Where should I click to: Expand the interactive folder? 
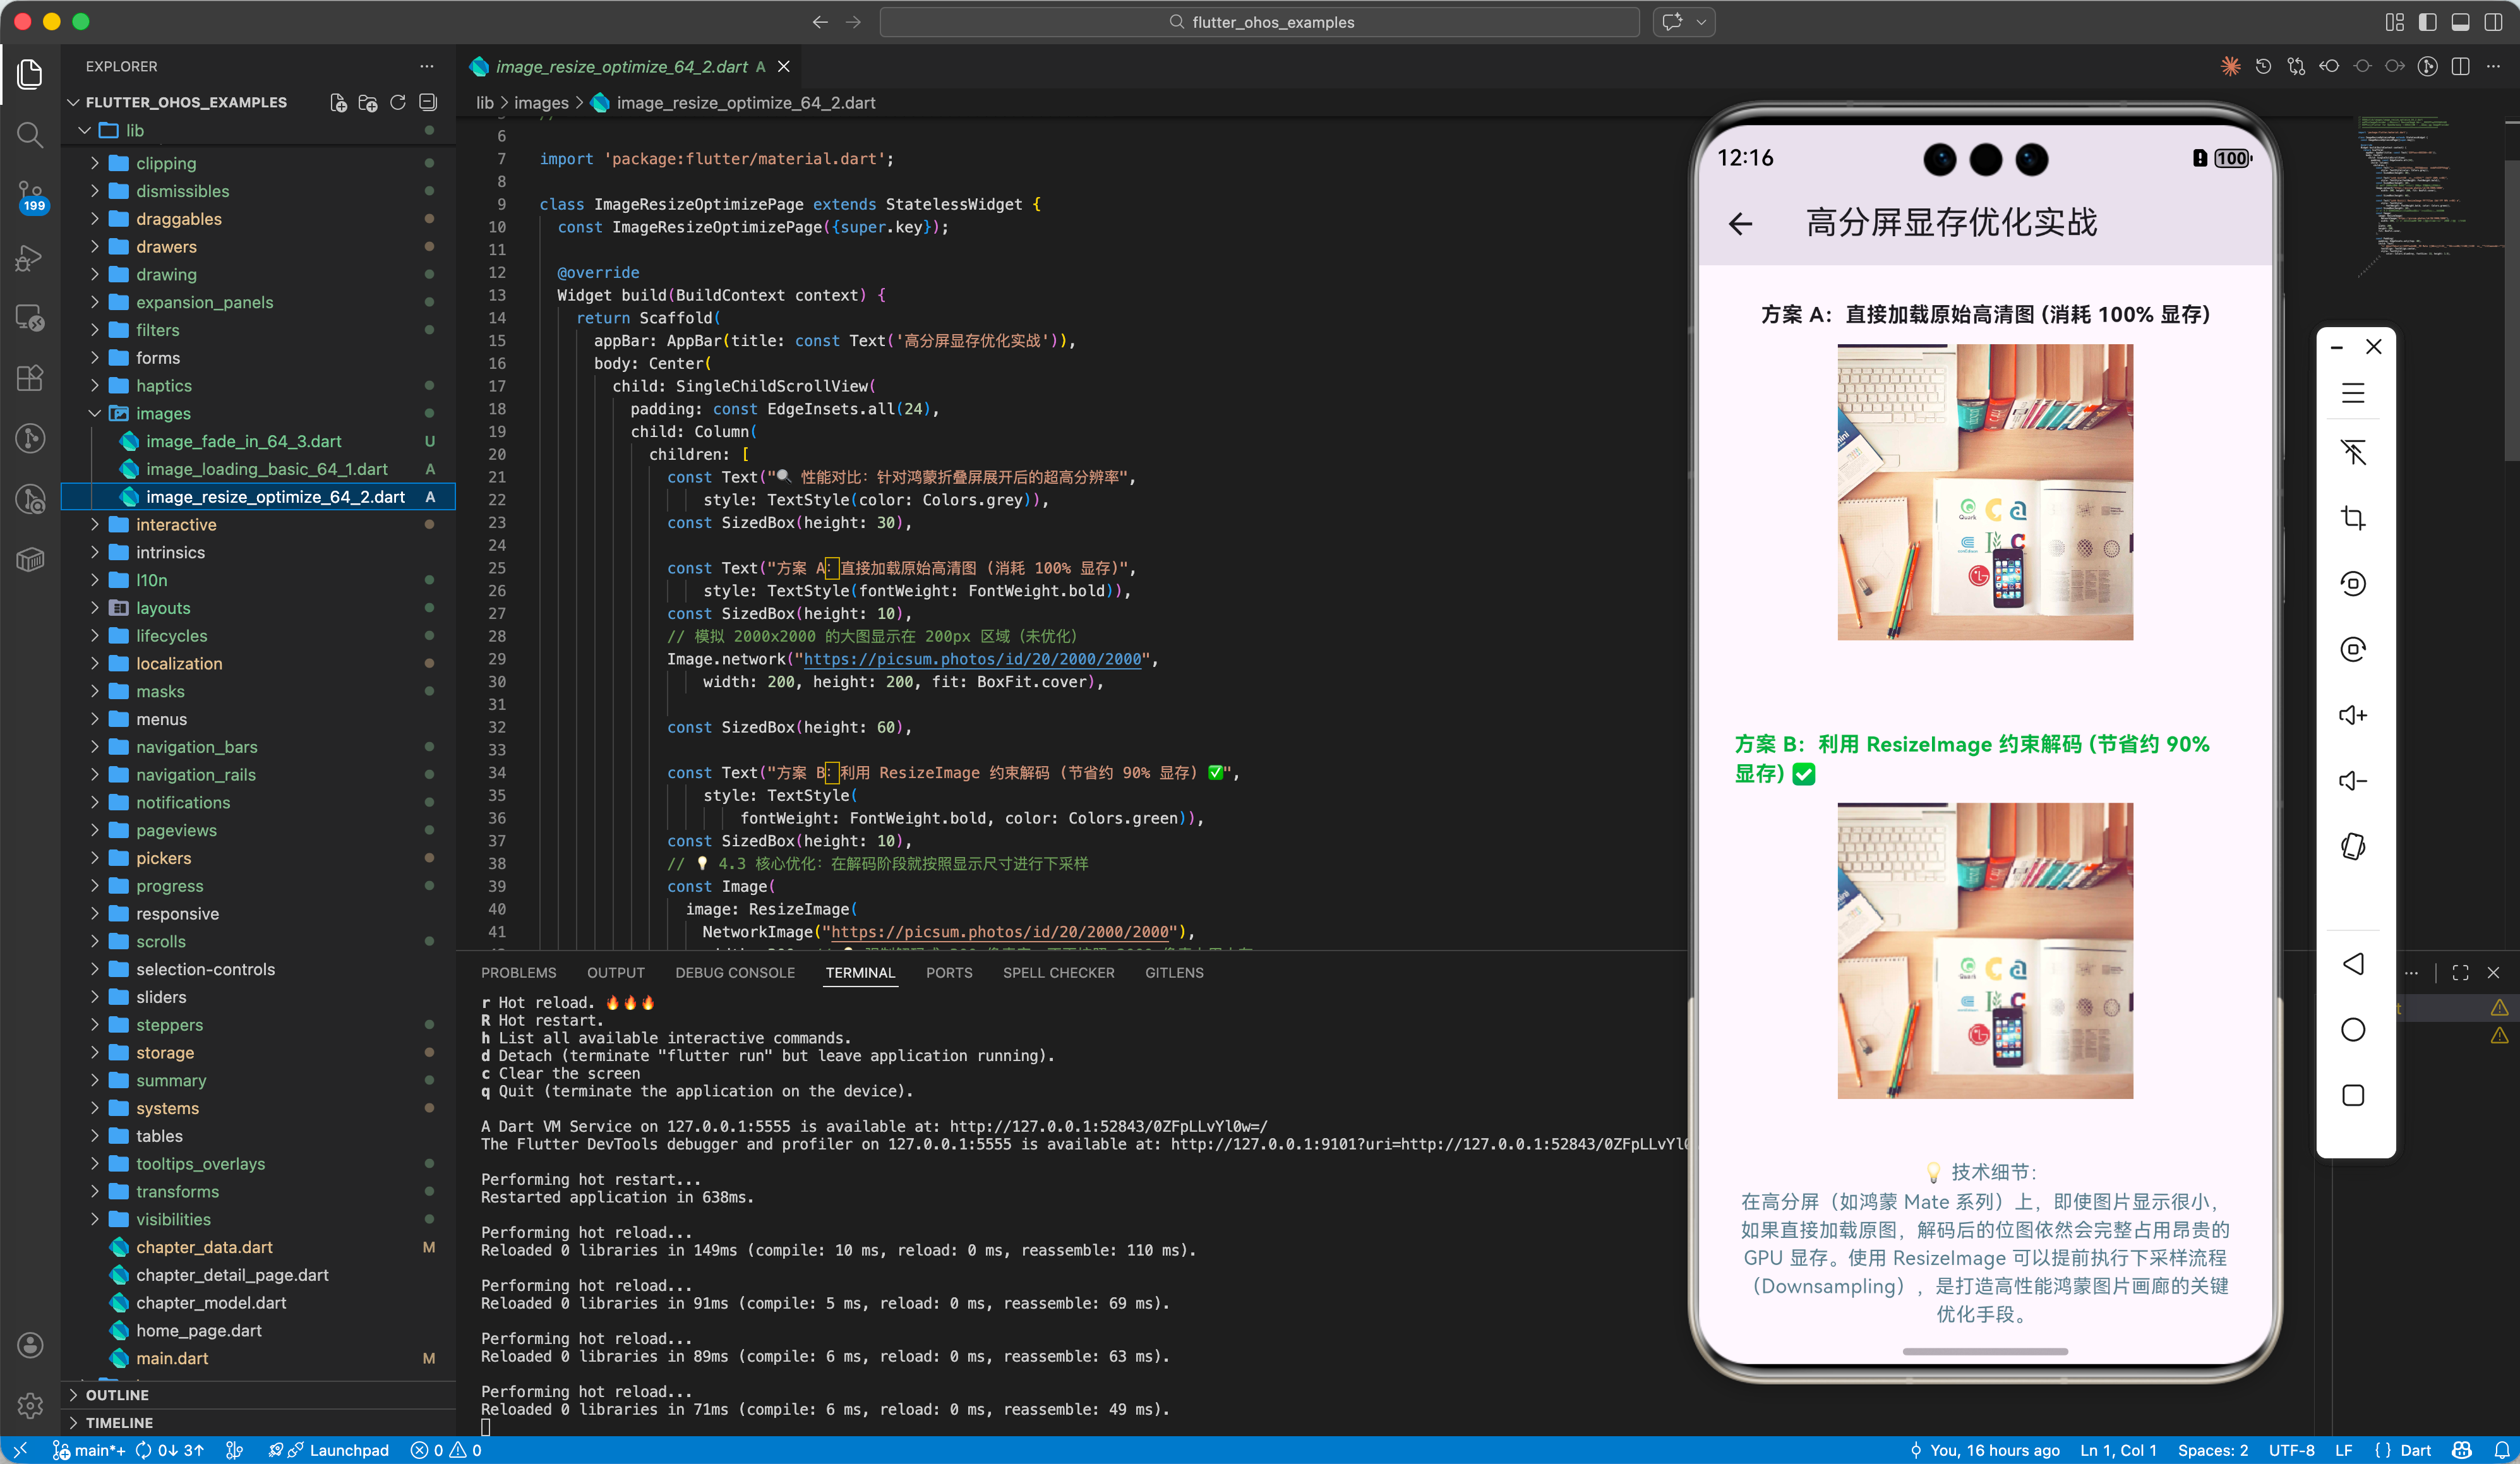(176, 524)
